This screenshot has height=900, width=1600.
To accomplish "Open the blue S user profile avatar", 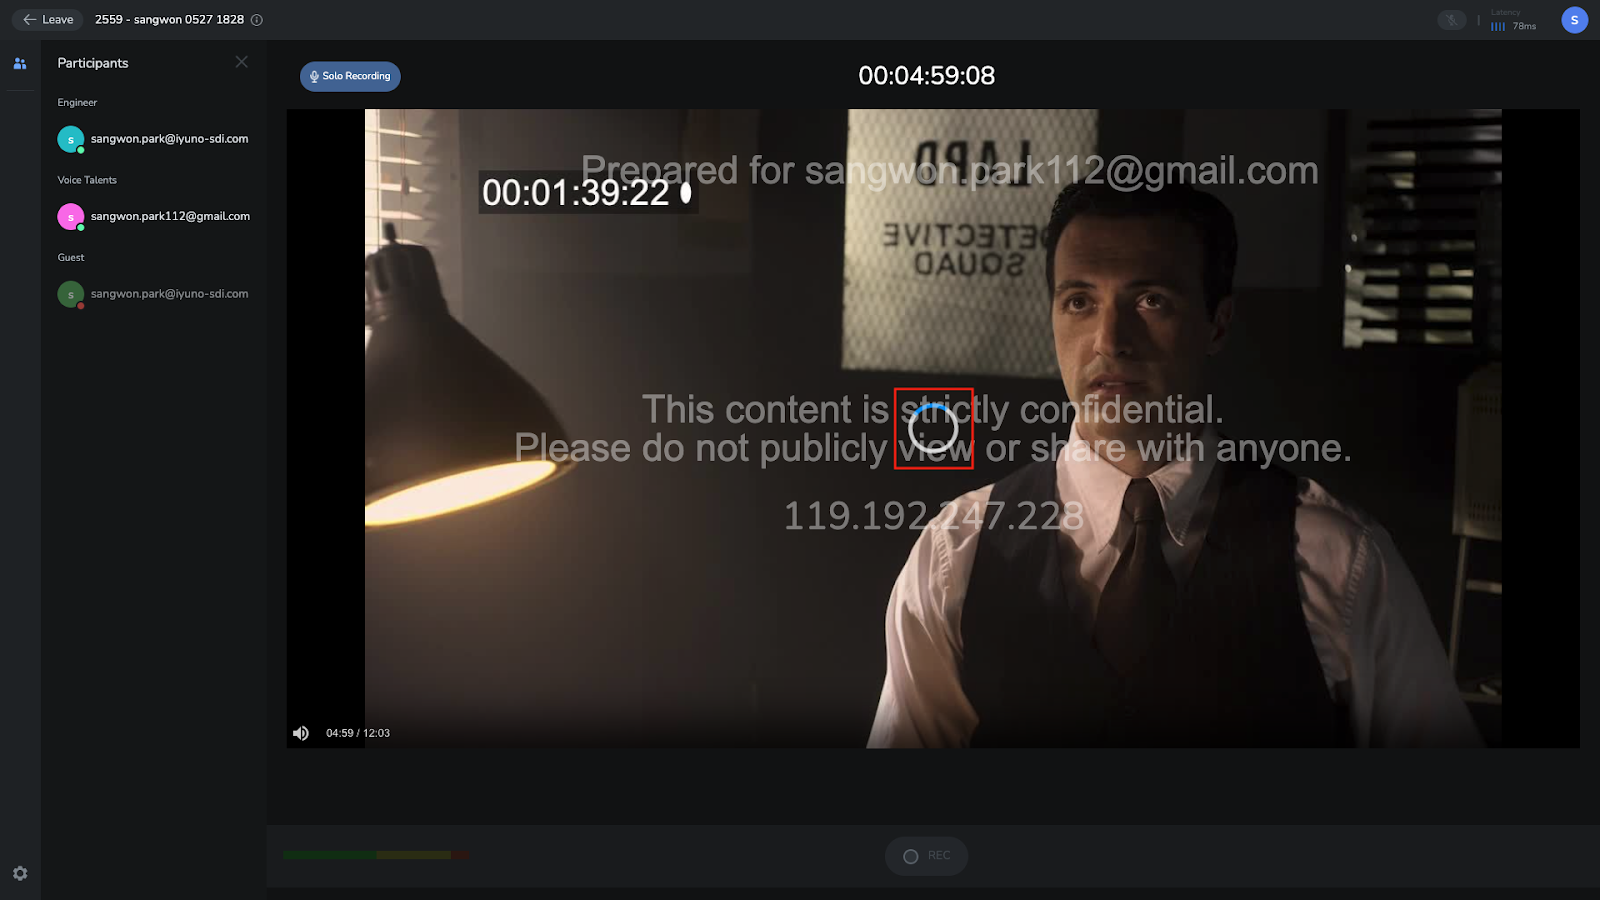I will (1575, 20).
